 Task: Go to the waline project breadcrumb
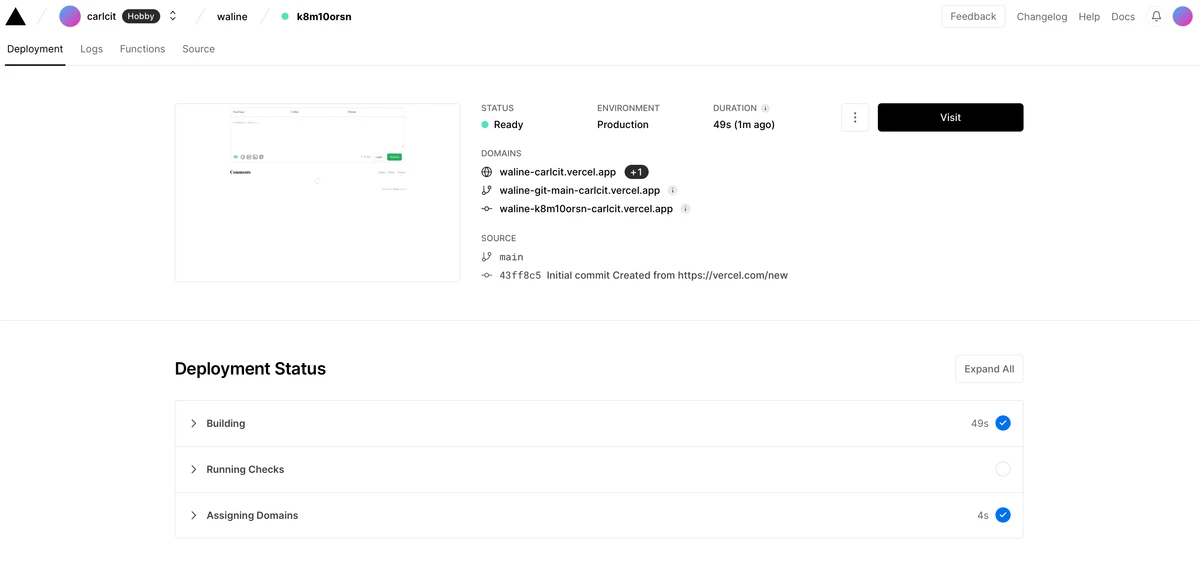click(x=232, y=16)
